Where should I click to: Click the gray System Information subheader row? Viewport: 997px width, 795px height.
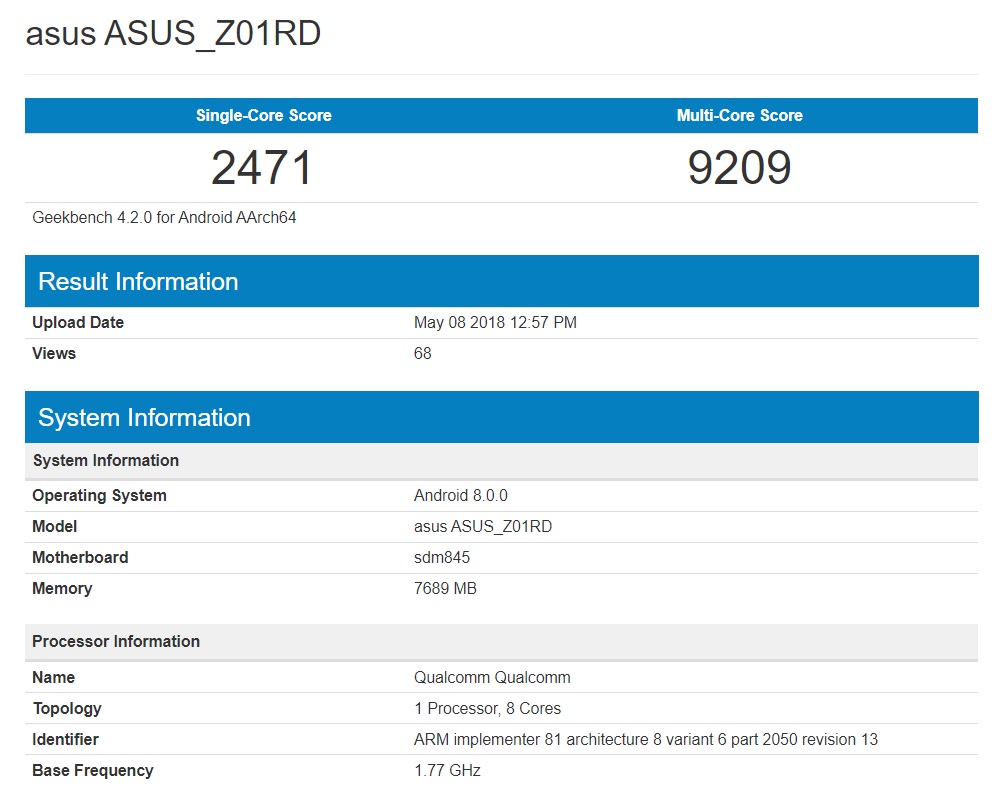pyautogui.click(x=502, y=460)
